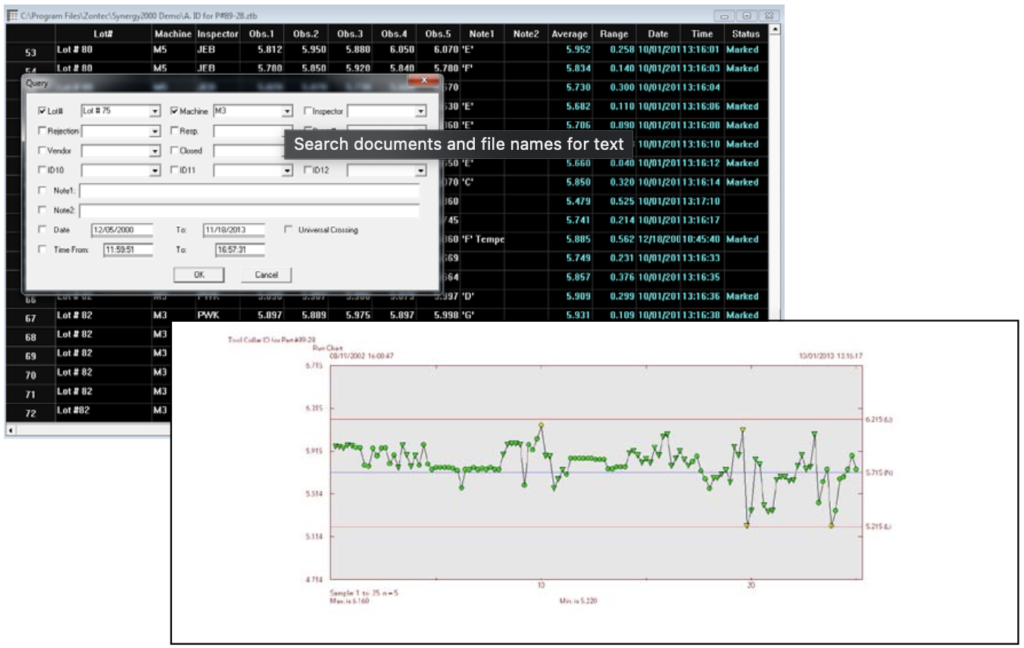The width and height of the screenshot is (1024, 648).
Task: Tick the Resp. checkbox
Action: 174,131
